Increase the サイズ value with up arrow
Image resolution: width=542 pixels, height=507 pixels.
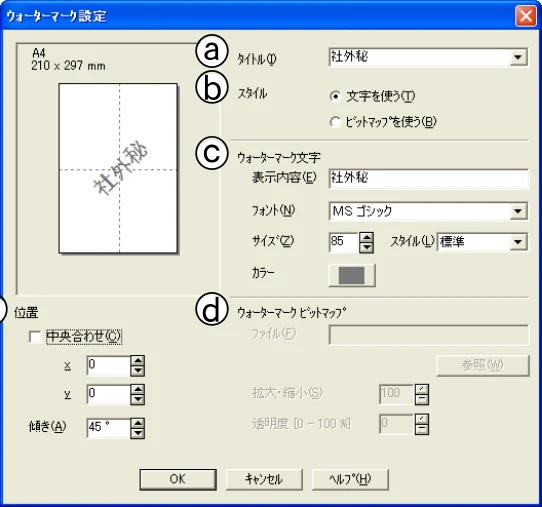pos(366,237)
